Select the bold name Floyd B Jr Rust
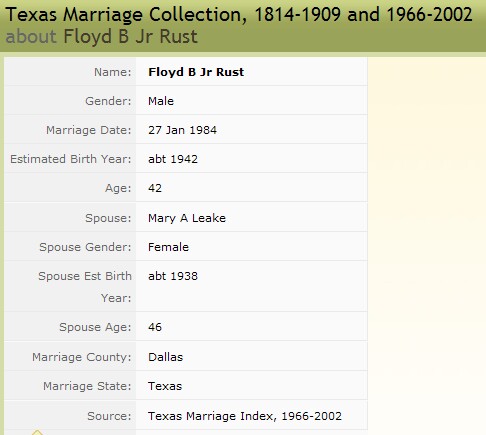 click(196, 72)
